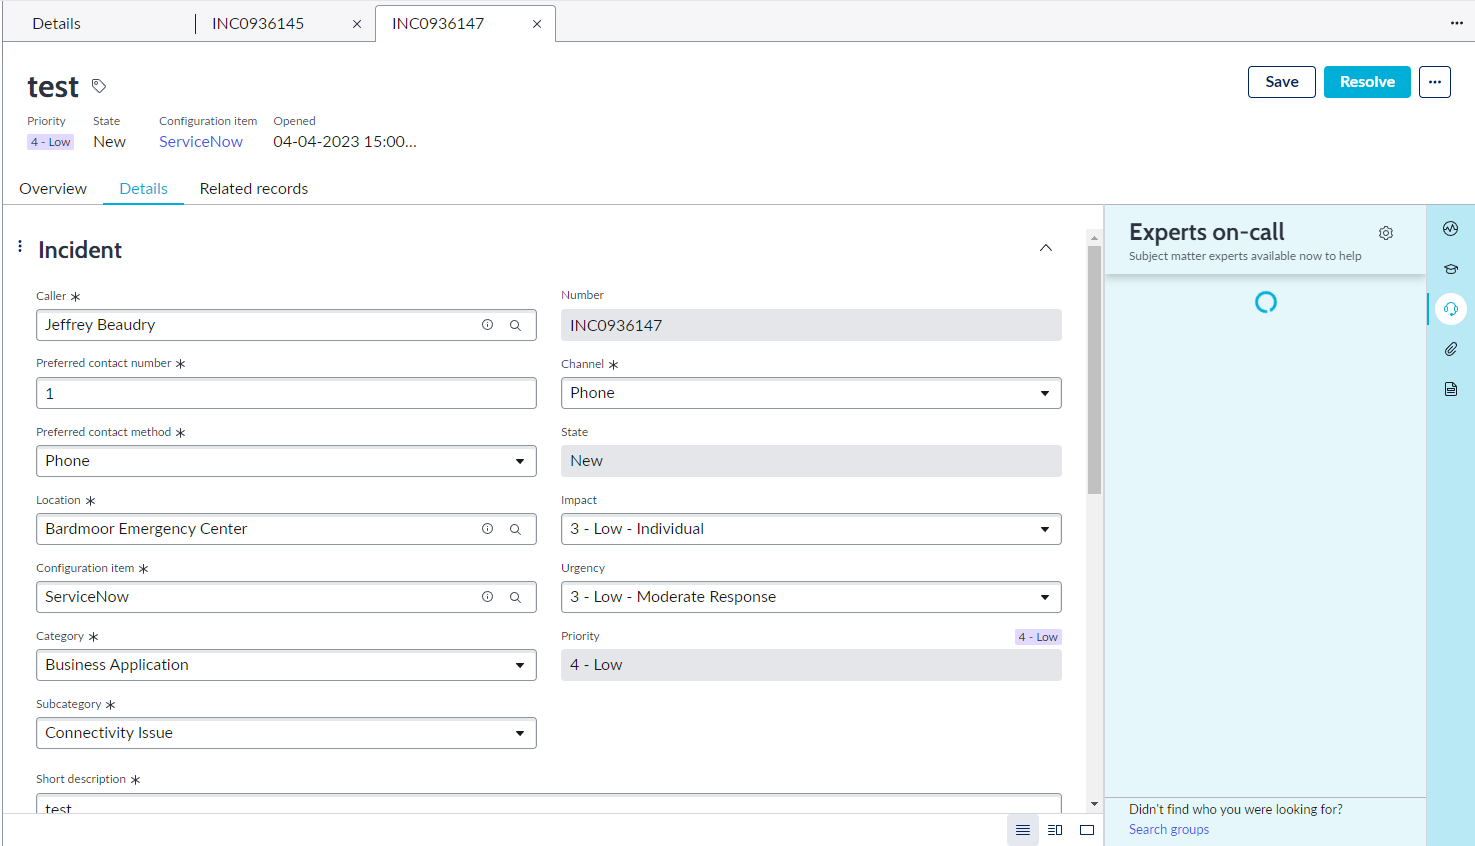Show Configuration item record info icon

point(487,596)
